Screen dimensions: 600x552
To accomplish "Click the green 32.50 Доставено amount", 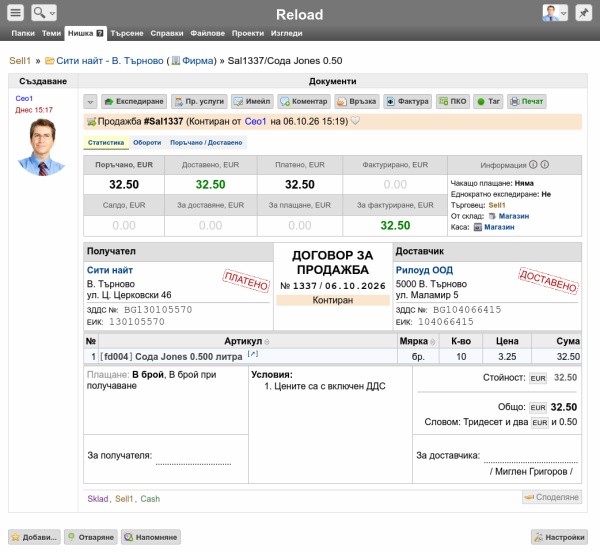I will [210, 185].
